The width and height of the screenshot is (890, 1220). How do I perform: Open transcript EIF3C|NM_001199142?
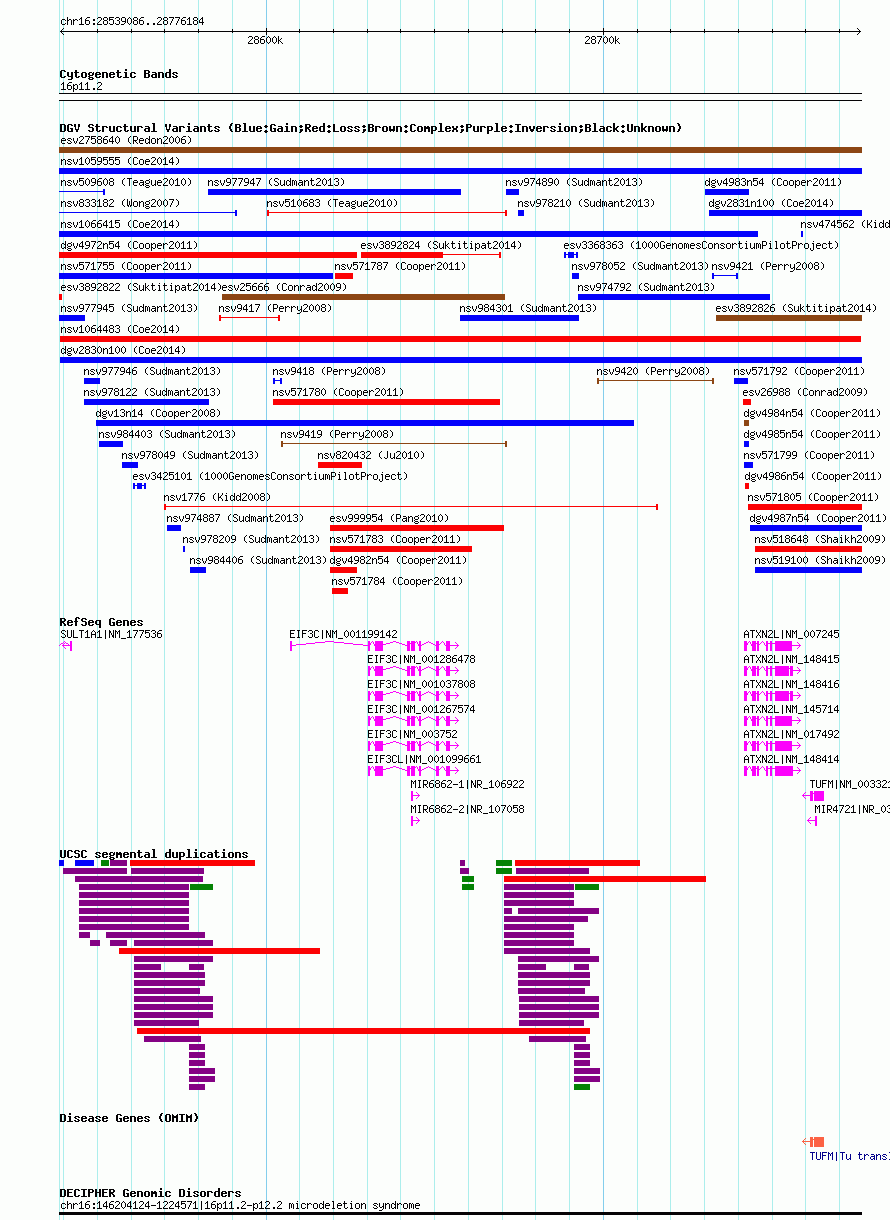tap(343, 634)
